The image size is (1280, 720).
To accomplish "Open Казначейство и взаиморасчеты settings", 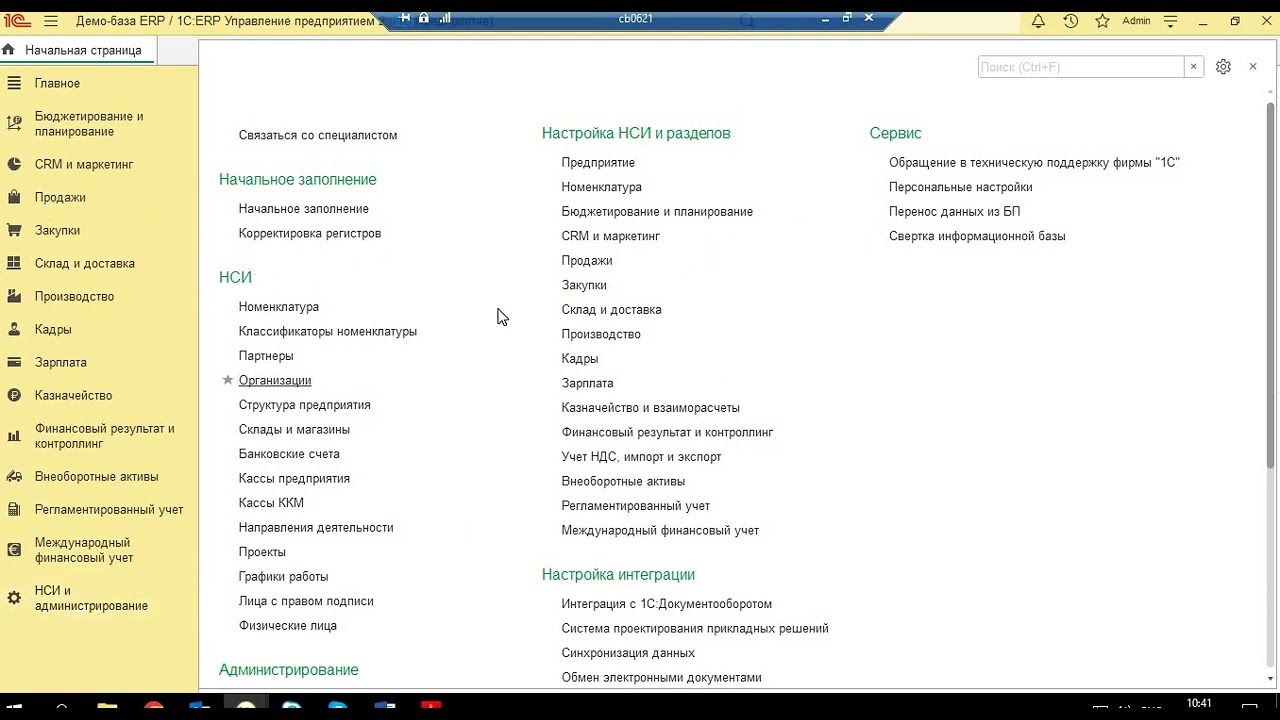I will point(651,407).
